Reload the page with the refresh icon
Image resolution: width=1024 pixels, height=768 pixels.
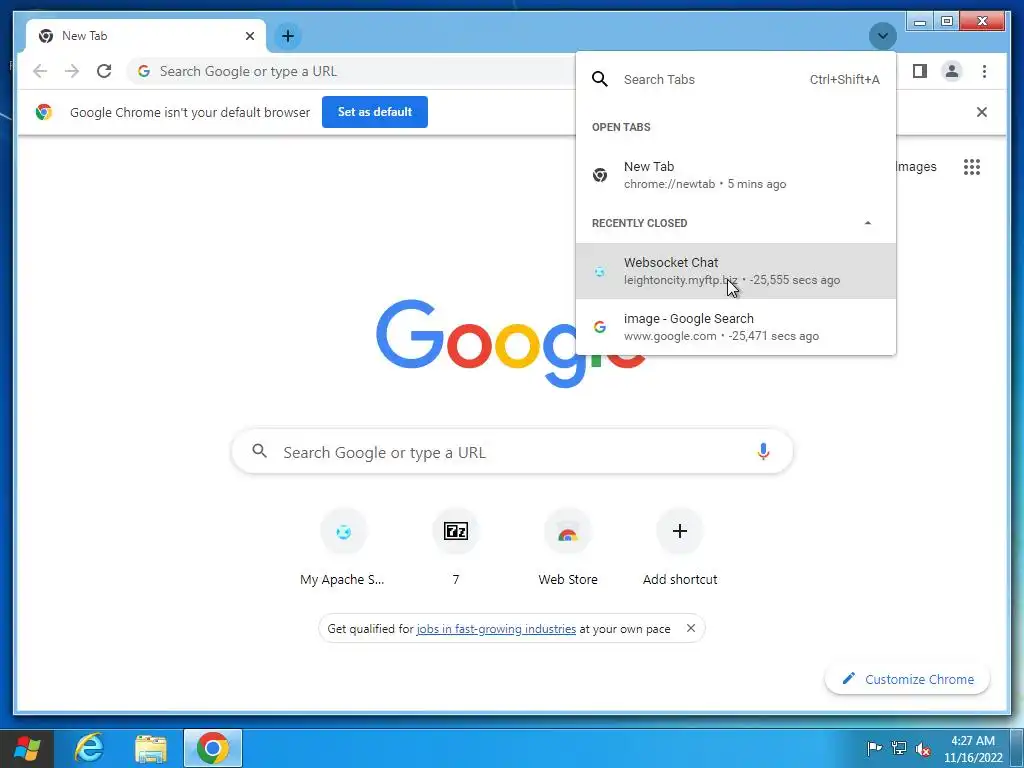tap(104, 71)
